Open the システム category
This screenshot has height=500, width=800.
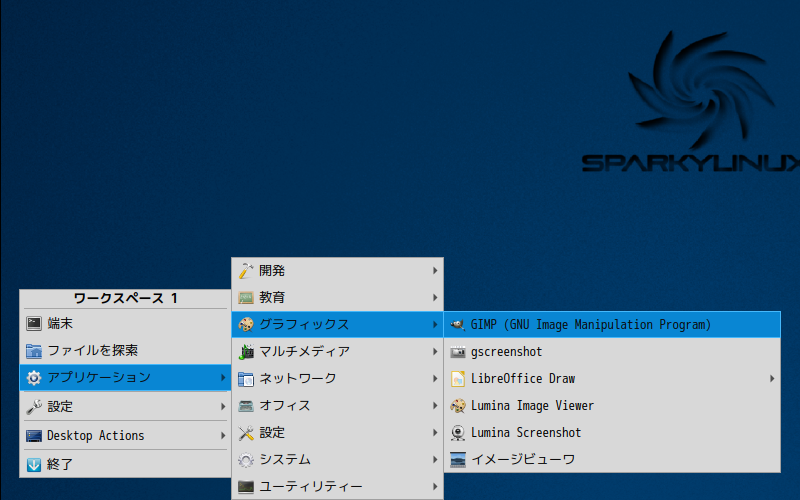coord(337,460)
